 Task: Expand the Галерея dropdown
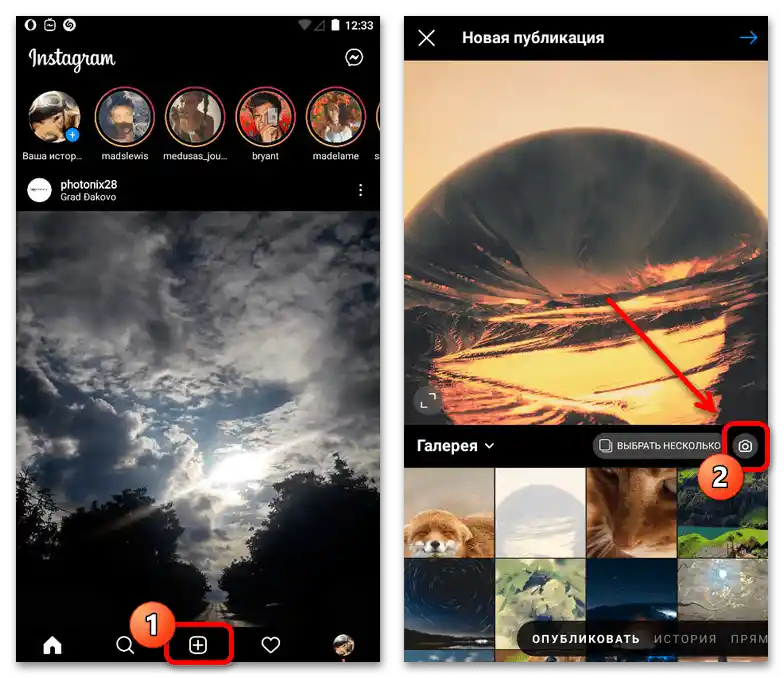pos(456,446)
